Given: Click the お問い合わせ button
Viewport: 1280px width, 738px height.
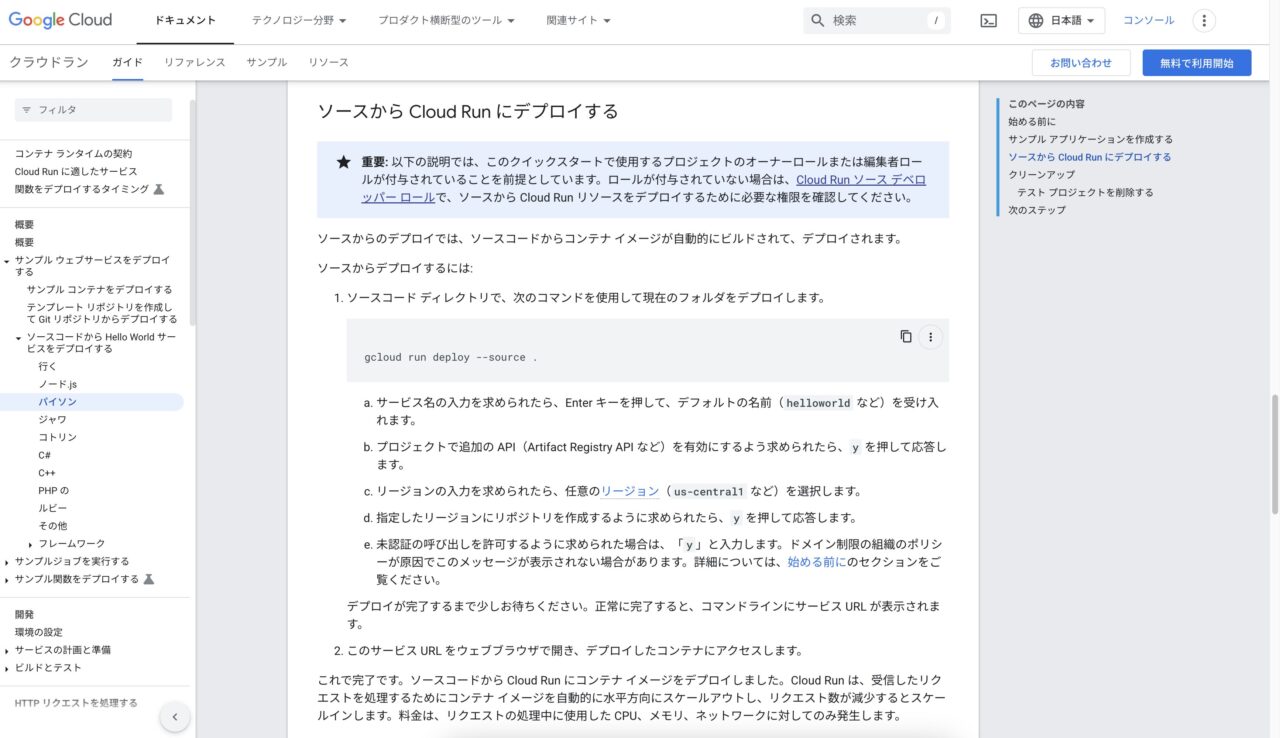Looking at the screenshot, I should coord(1081,63).
